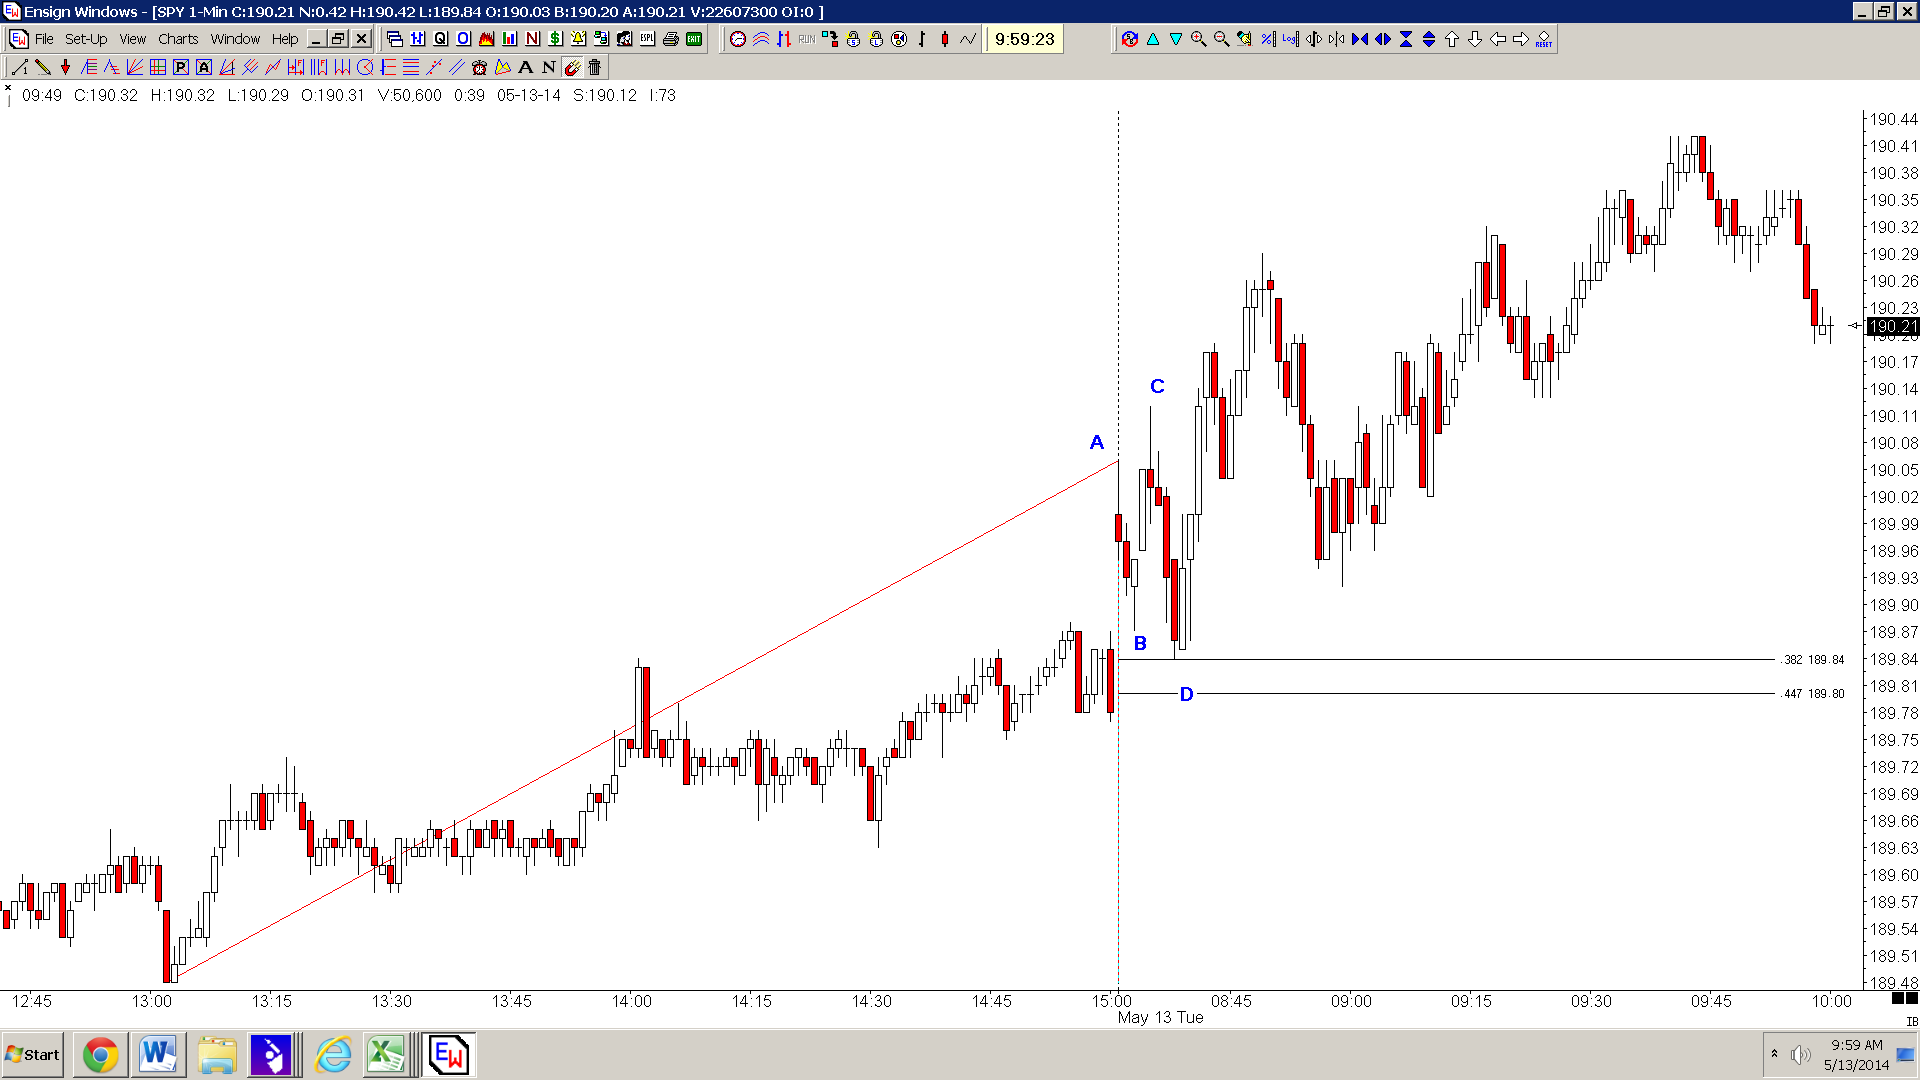This screenshot has height=1080, width=1920.
Task: Click the chart RESET icon
Action: [1544, 39]
